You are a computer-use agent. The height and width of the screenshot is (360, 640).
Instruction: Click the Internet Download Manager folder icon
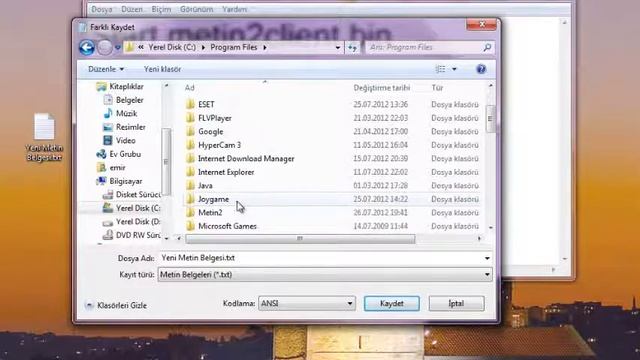190,158
